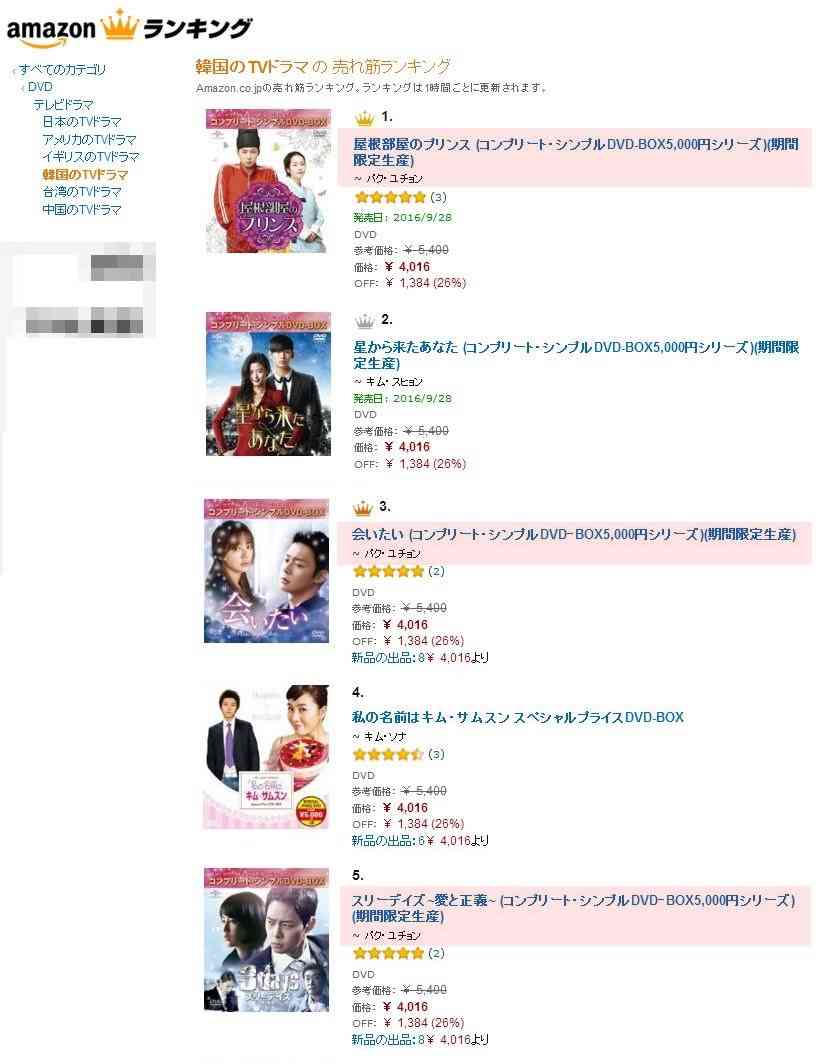Select 台湾のTVドラマ category
Viewport: 825px width, 1063px height.
[x=82, y=192]
